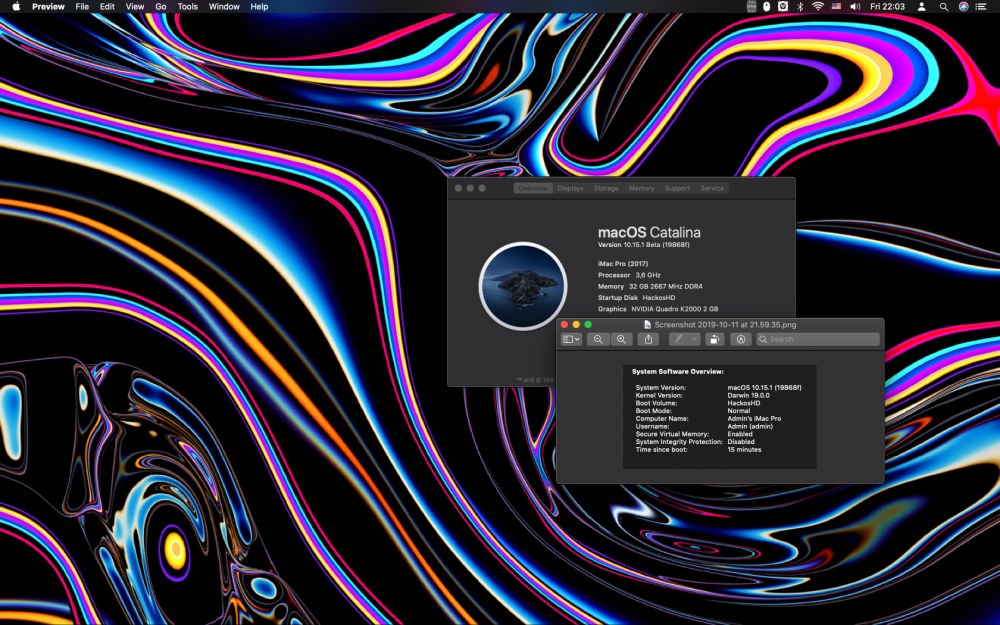The image size is (1000, 625).
Task: Click Graphics NVIDIA Quadro K2000 line
Action: pyautogui.click(x=658, y=309)
